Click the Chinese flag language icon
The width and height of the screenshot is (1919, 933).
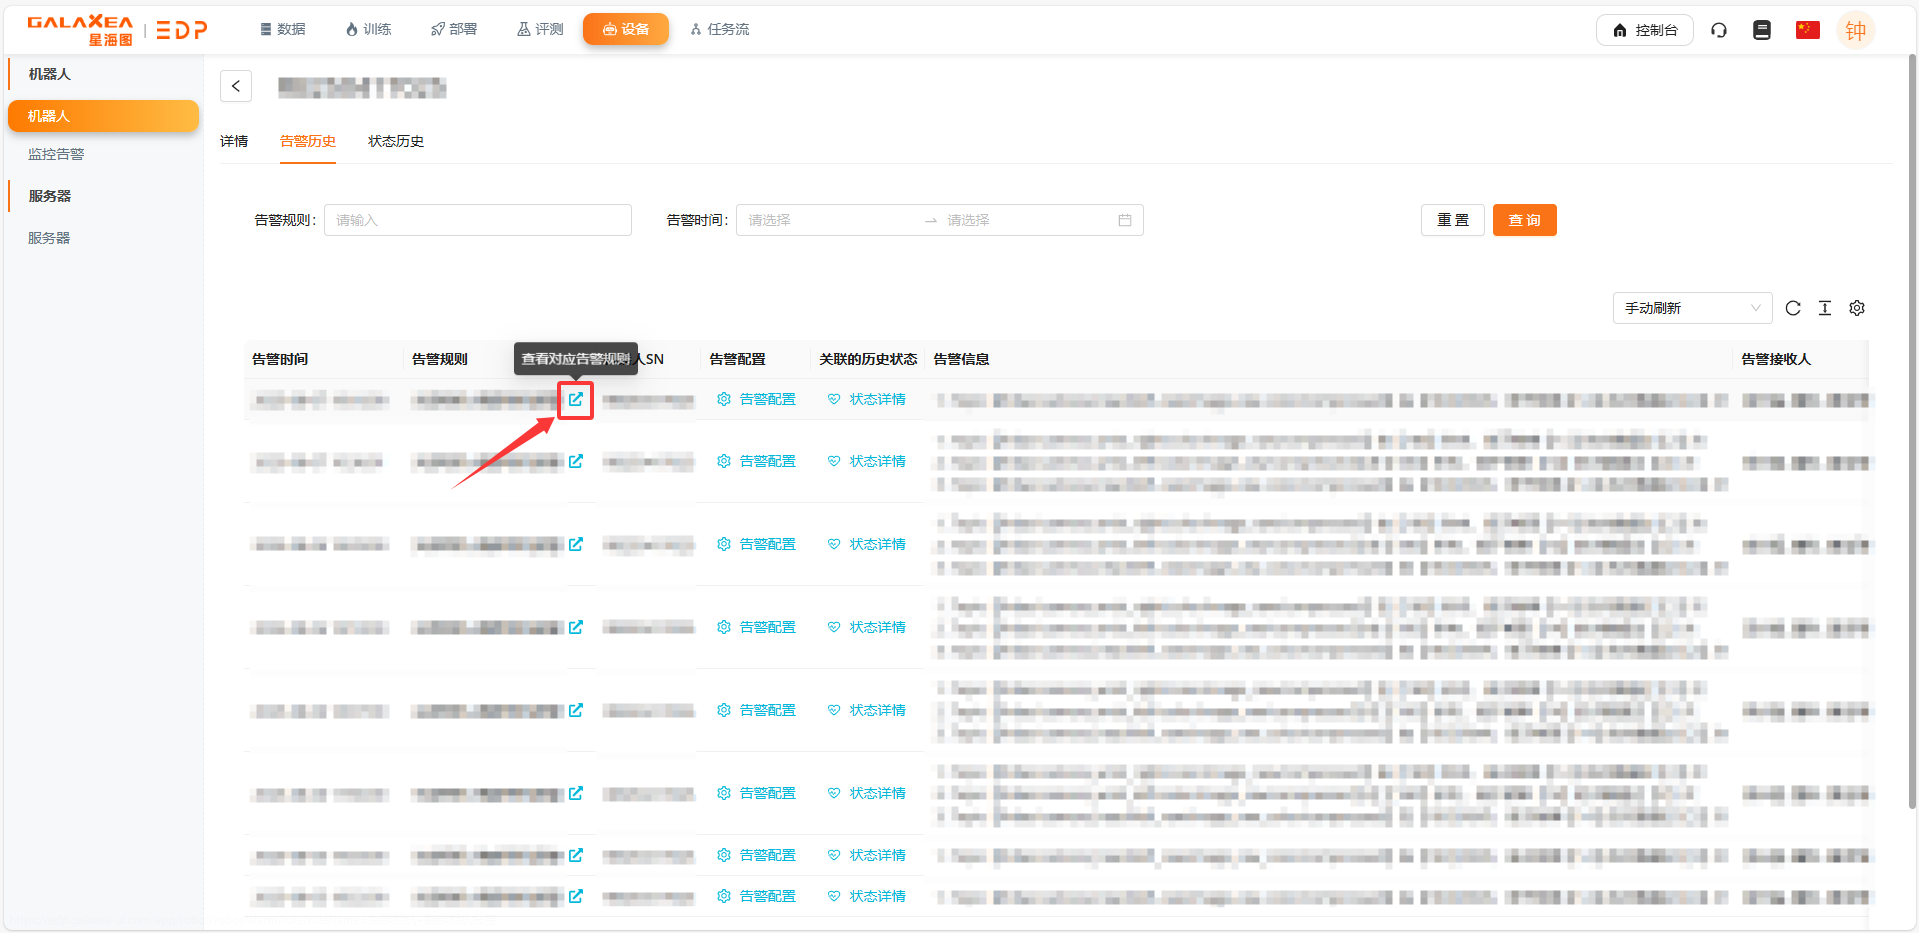pyautogui.click(x=1807, y=30)
